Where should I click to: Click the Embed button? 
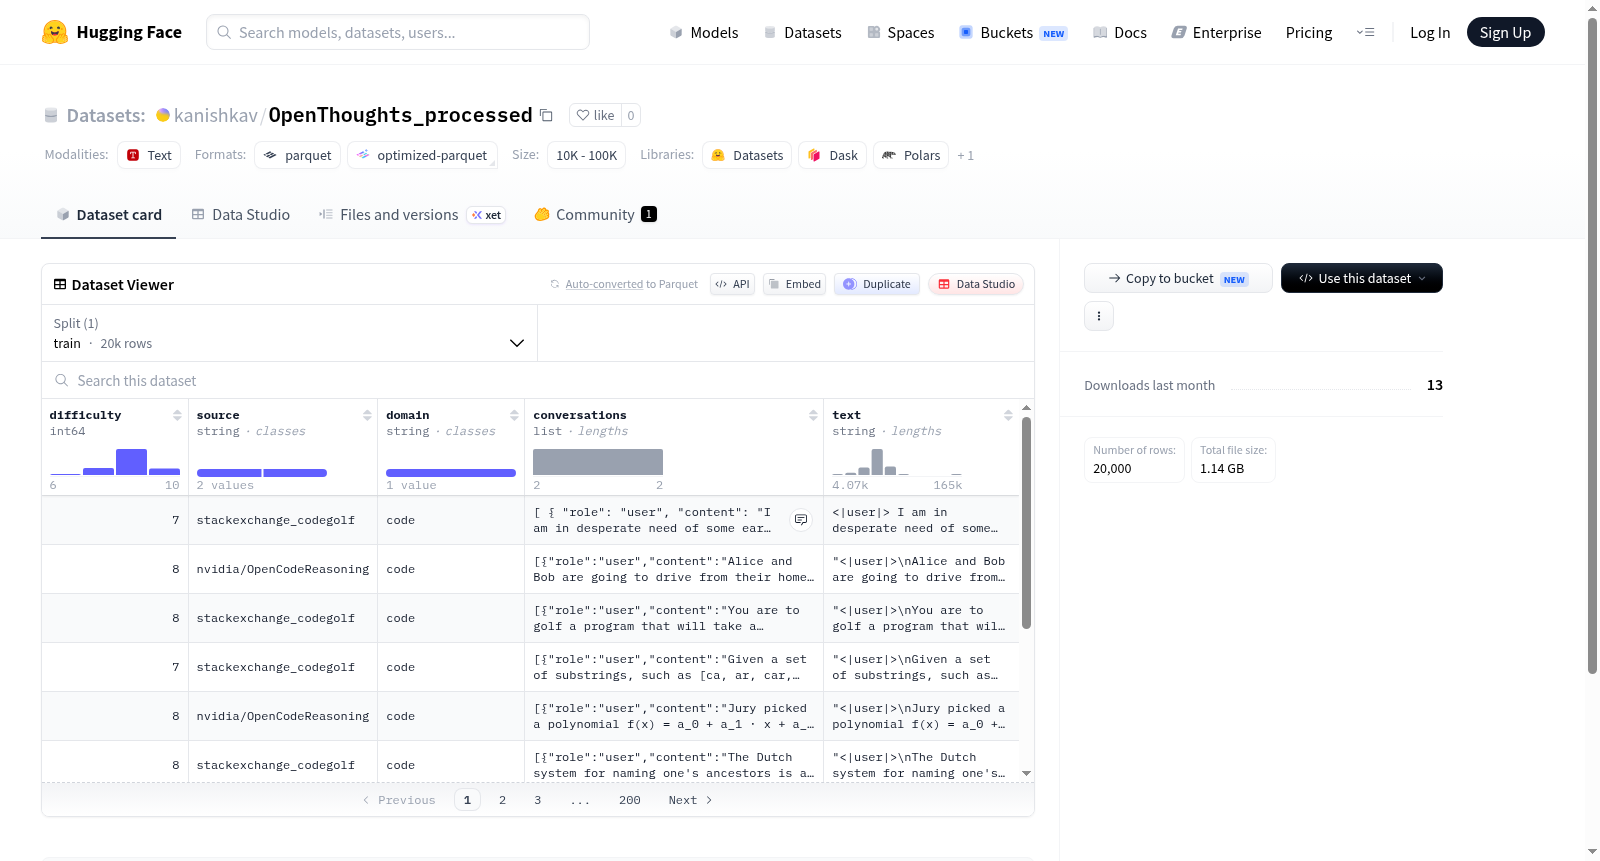click(794, 284)
